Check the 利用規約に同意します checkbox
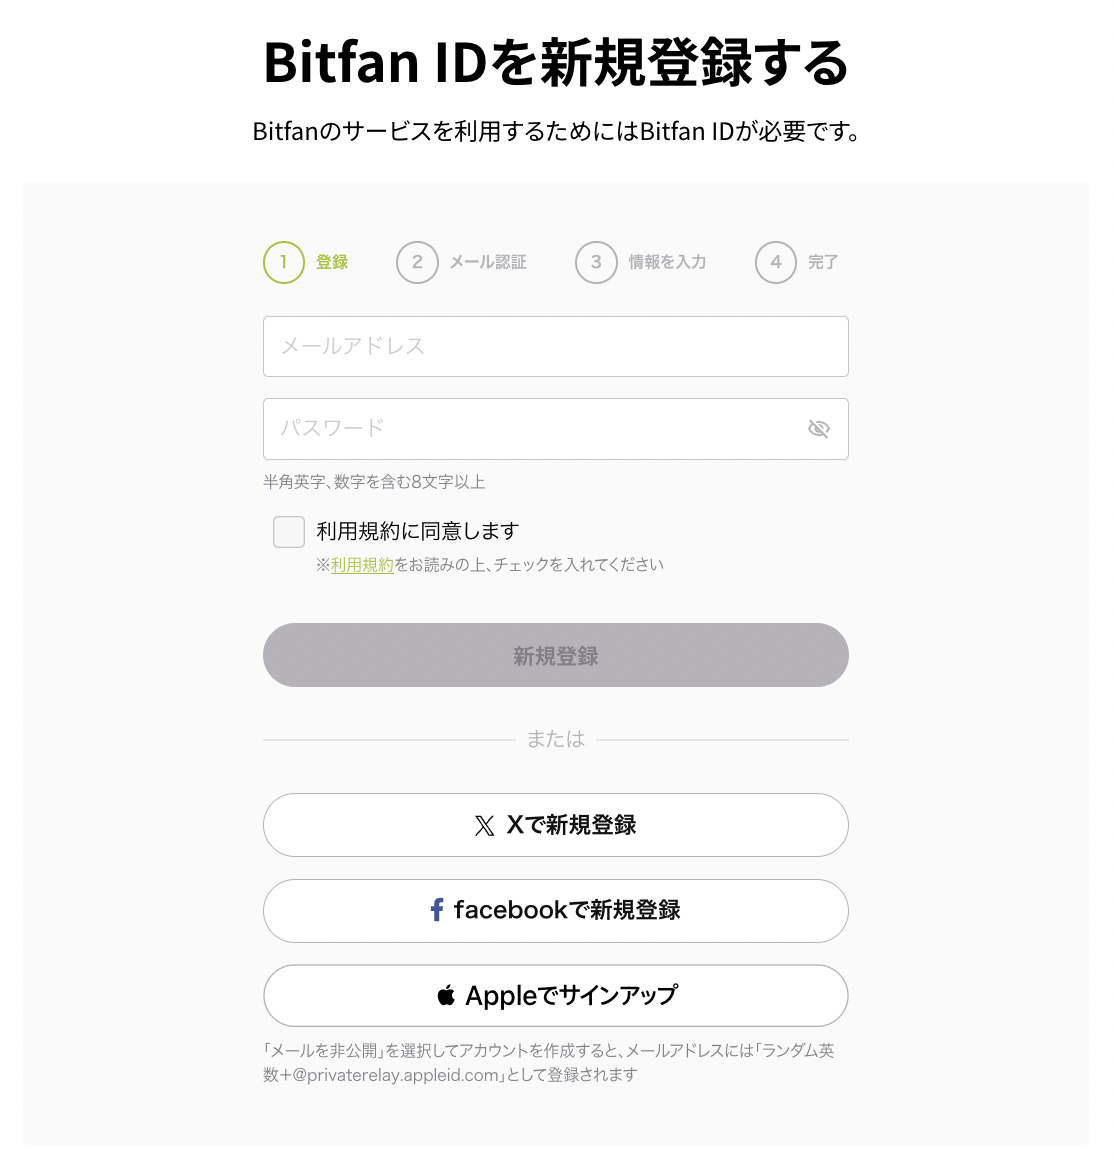Image resolution: width=1114 pixels, height=1166 pixels. click(289, 532)
